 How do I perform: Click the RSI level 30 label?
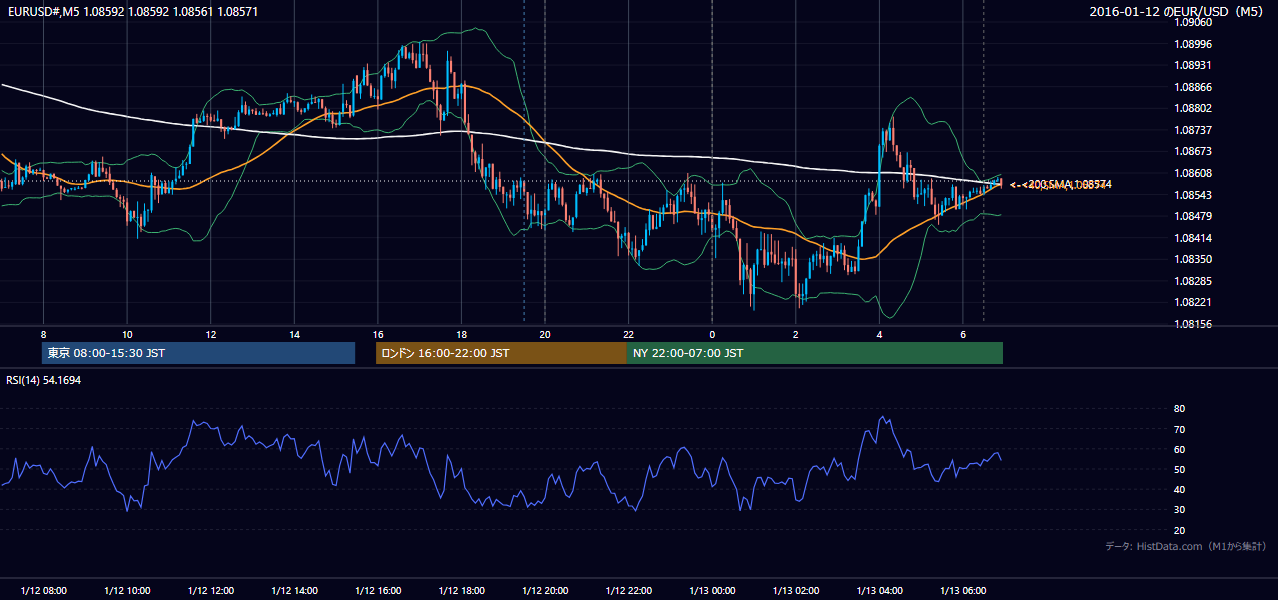1179,509
